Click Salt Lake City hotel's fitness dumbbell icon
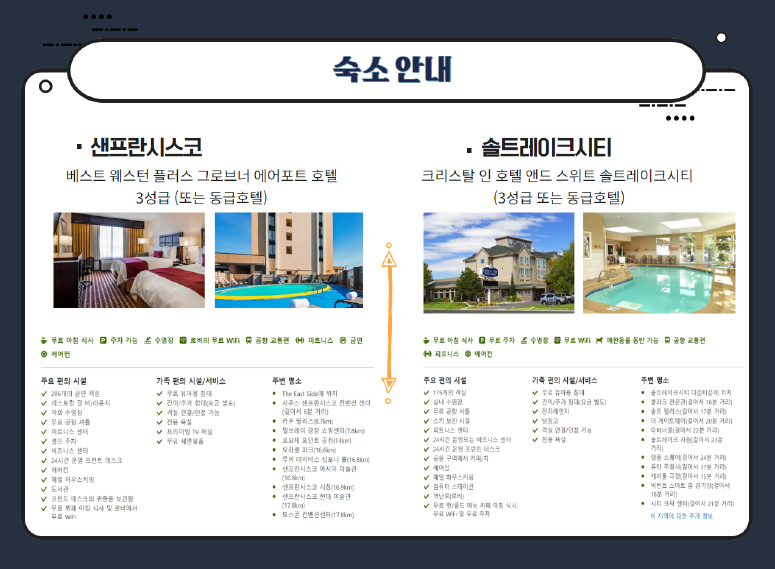This screenshot has width=775, height=569. point(428,354)
